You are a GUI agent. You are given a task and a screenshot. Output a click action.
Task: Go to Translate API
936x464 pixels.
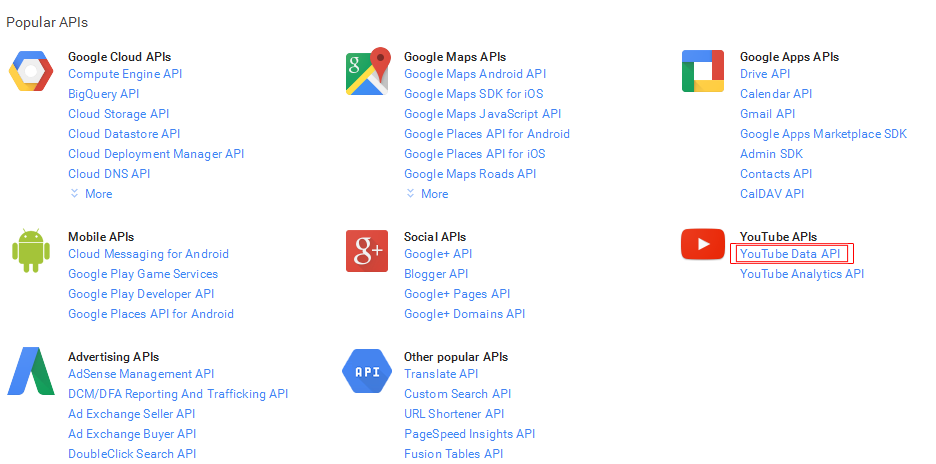[x=443, y=374]
